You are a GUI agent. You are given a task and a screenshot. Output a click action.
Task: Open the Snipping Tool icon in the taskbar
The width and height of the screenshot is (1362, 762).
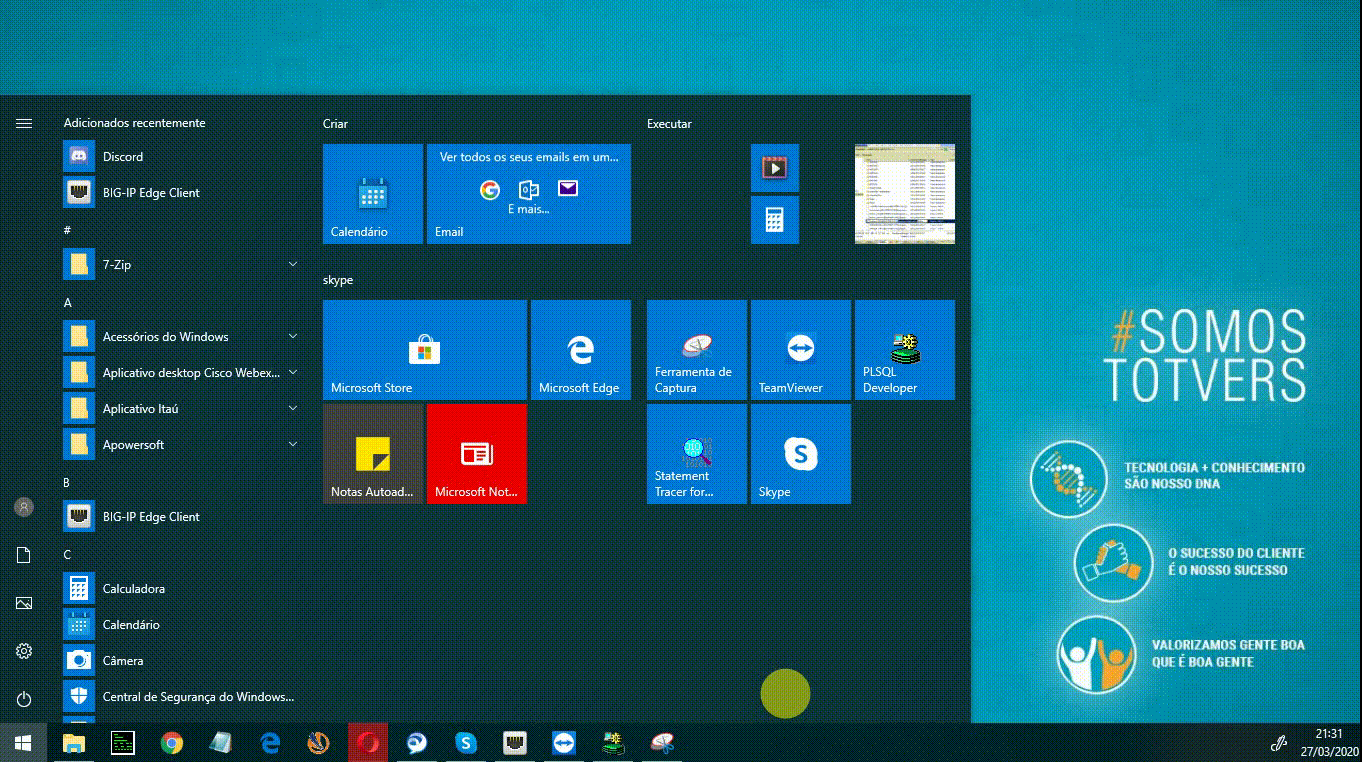pos(662,743)
